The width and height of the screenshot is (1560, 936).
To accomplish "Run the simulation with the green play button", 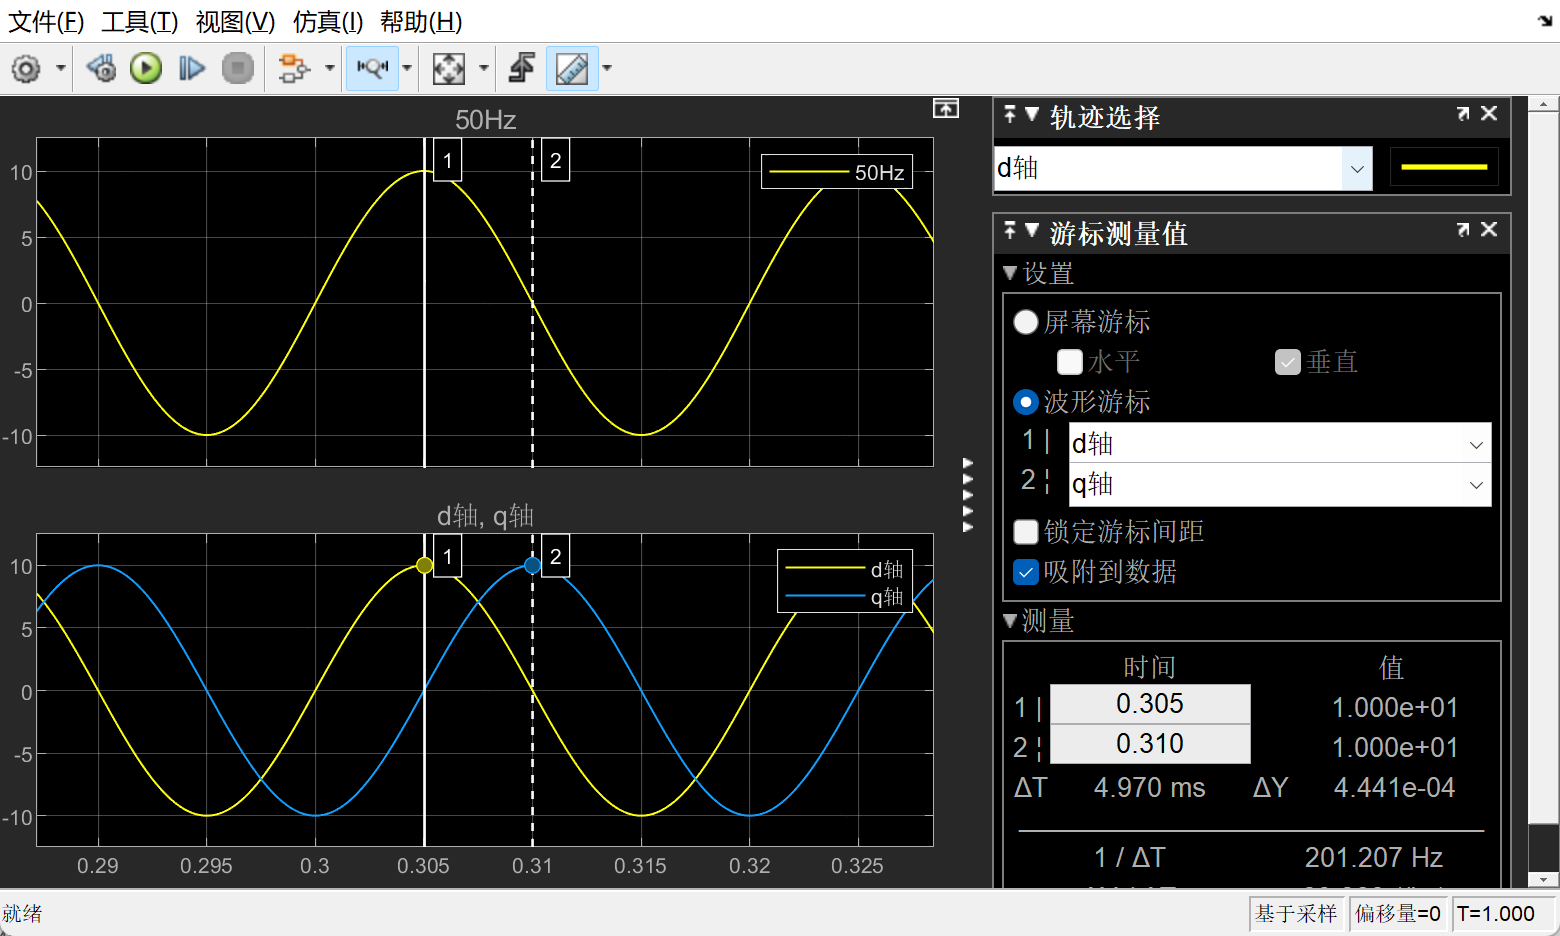I will [146, 69].
